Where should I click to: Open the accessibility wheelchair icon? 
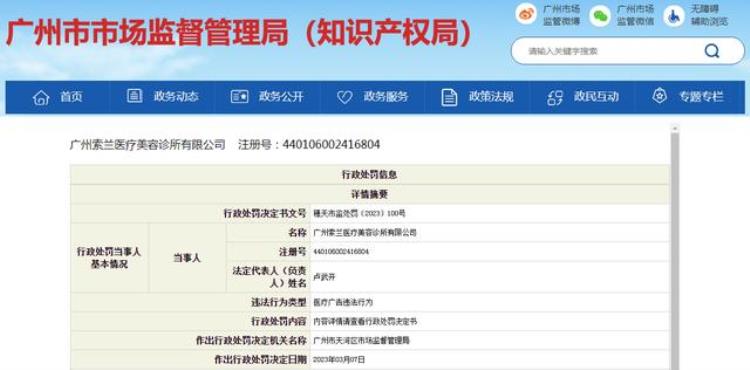[674, 16]
